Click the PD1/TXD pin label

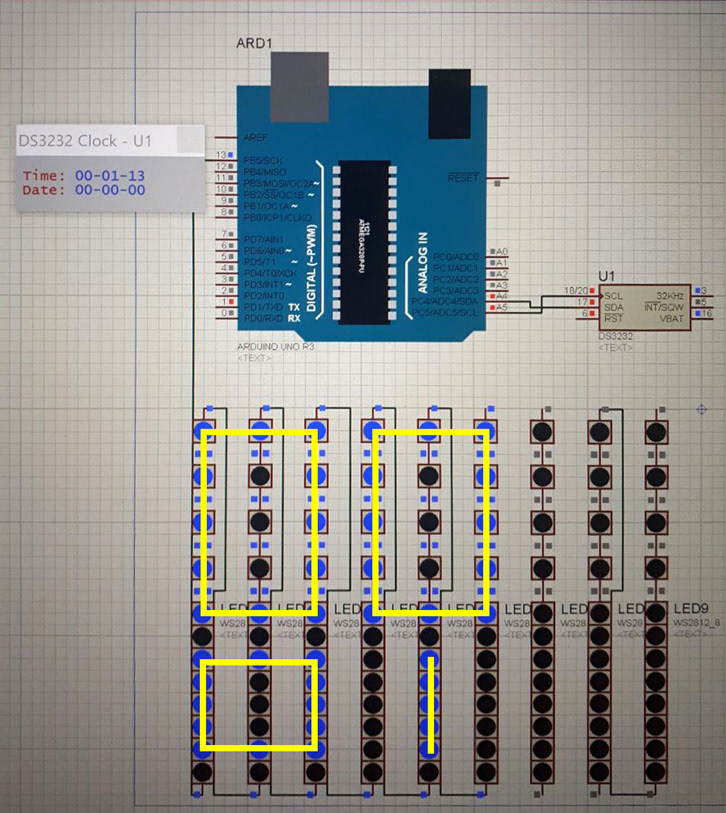tap(263, 307)
